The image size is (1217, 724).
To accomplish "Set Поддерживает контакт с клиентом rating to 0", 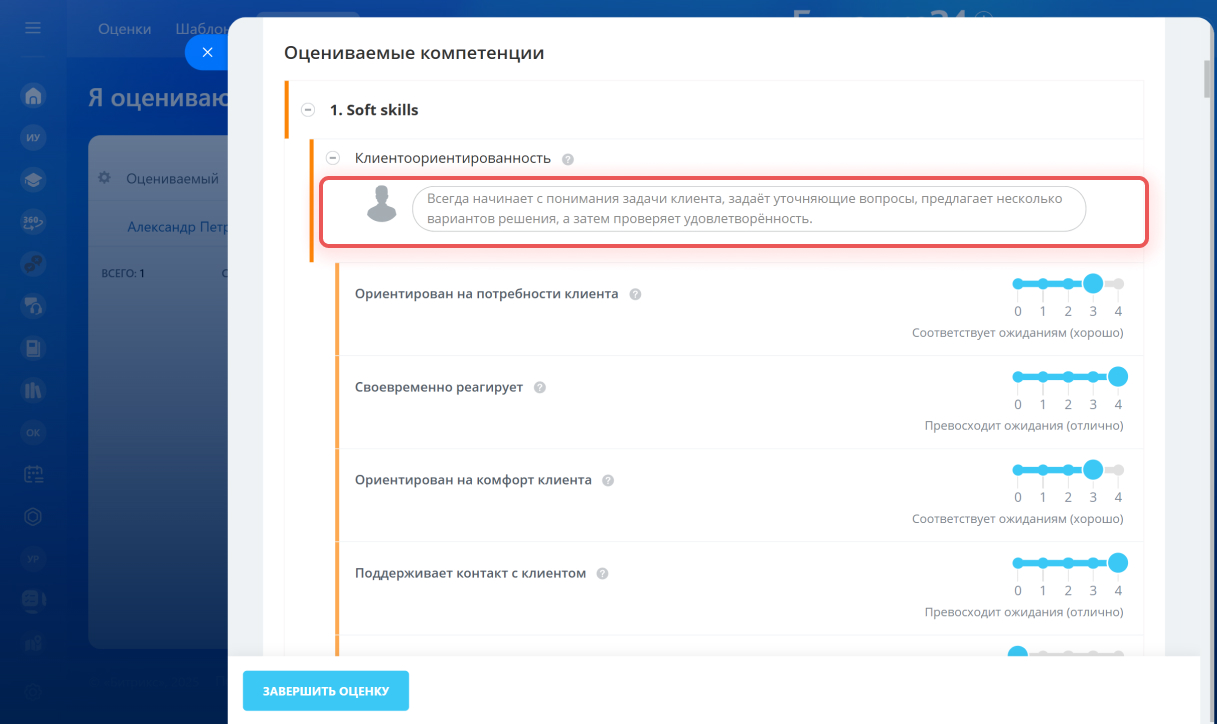I will coord(1018,563).
